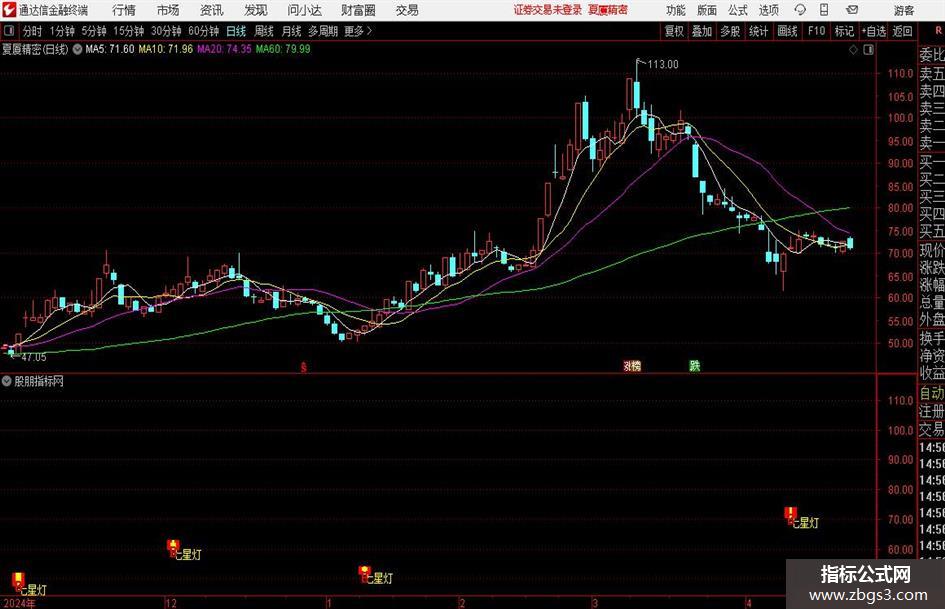945x609 pixels.
Task: Switch to the 分时 period tab
Action: 33,31
